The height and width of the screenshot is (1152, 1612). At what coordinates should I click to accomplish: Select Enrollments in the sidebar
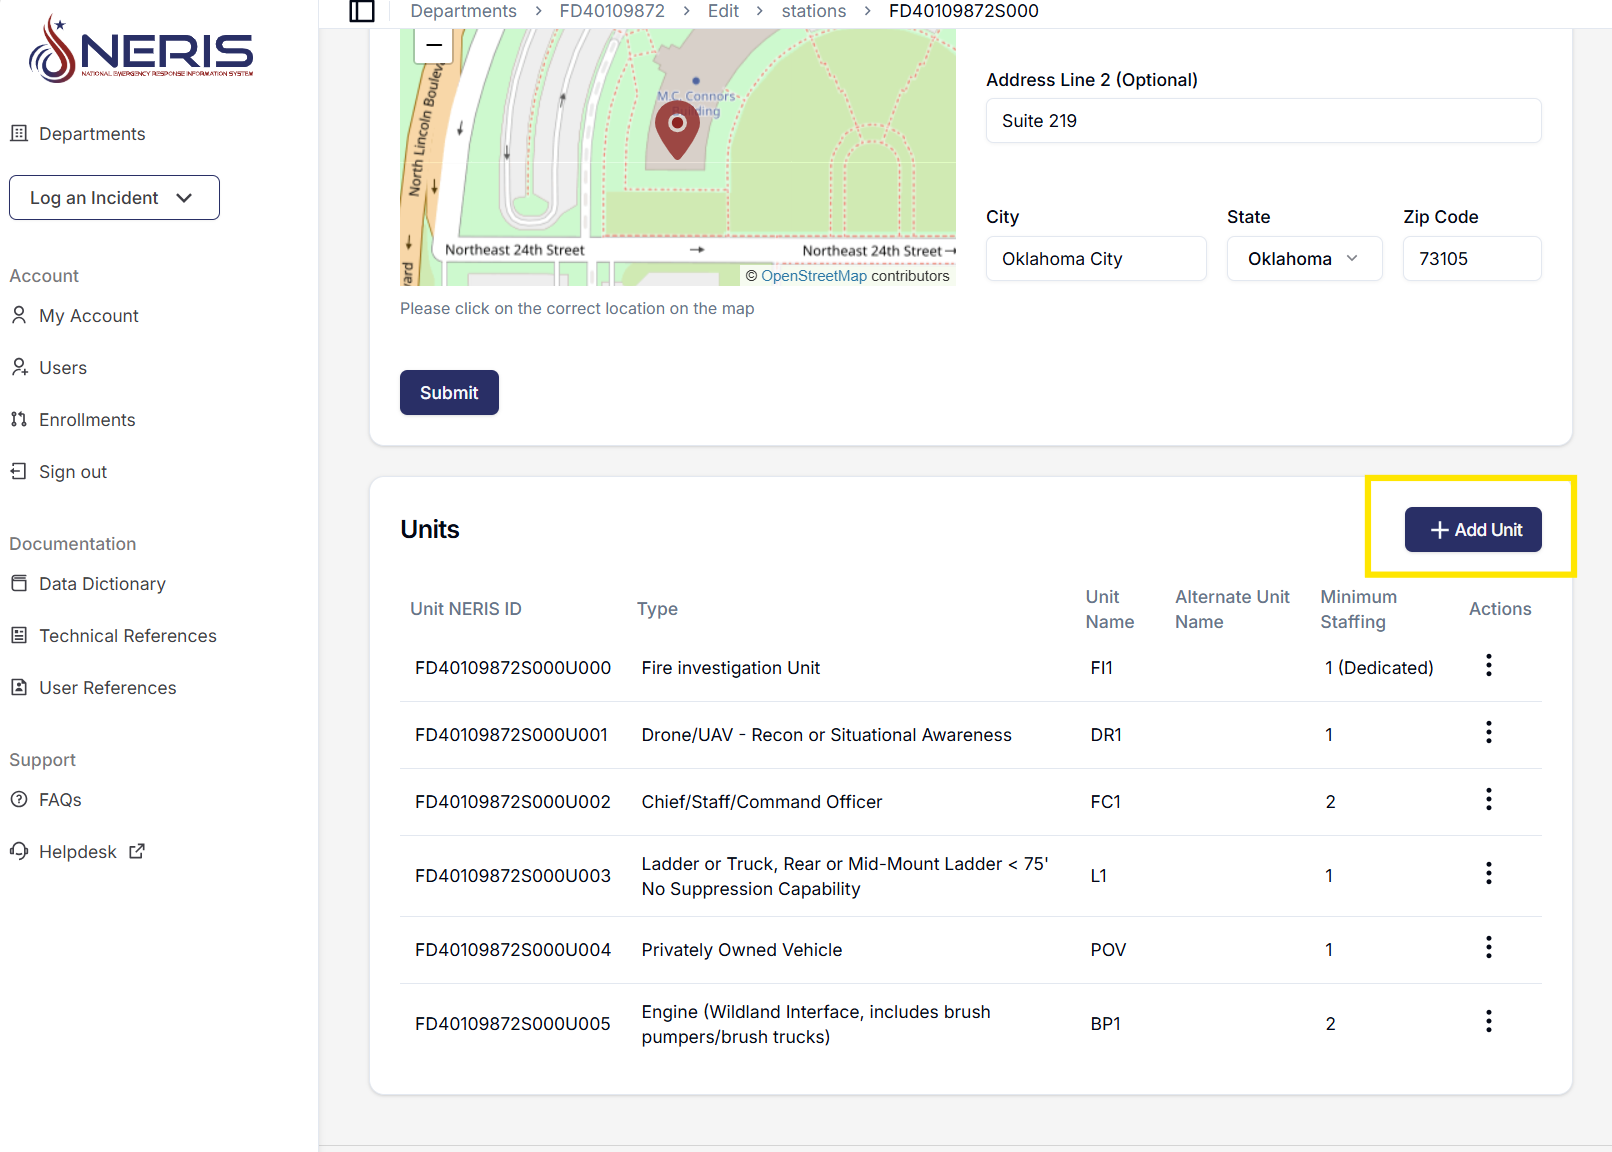(86, 420)
